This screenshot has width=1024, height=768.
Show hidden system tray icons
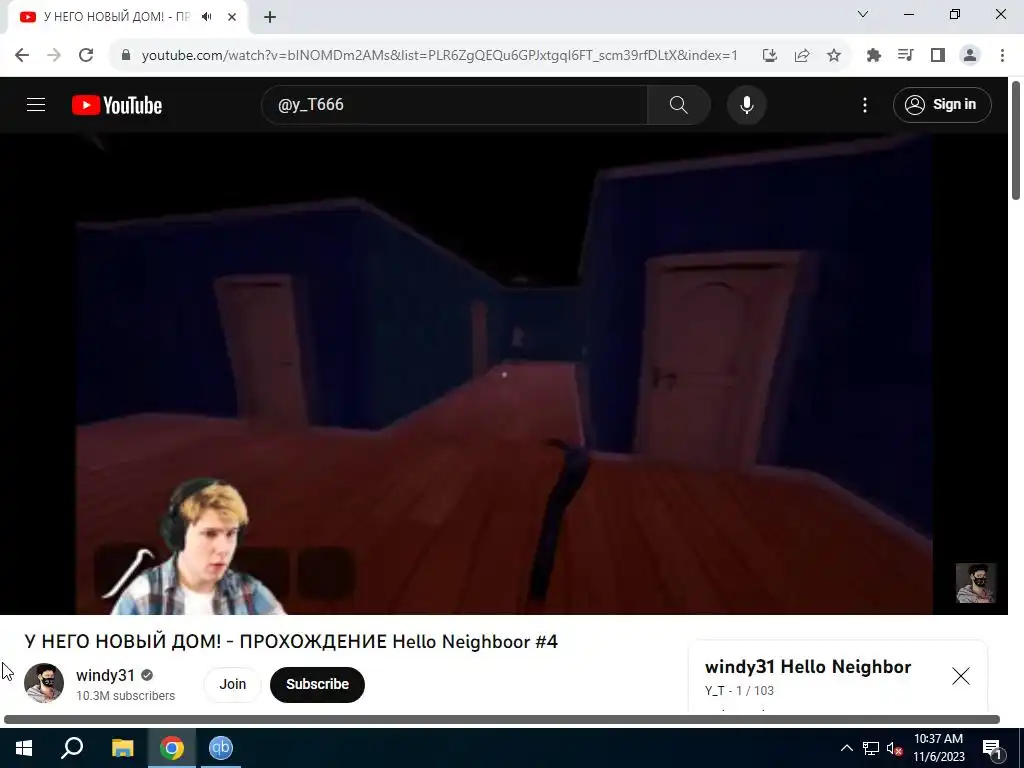(x=846, y=748)
